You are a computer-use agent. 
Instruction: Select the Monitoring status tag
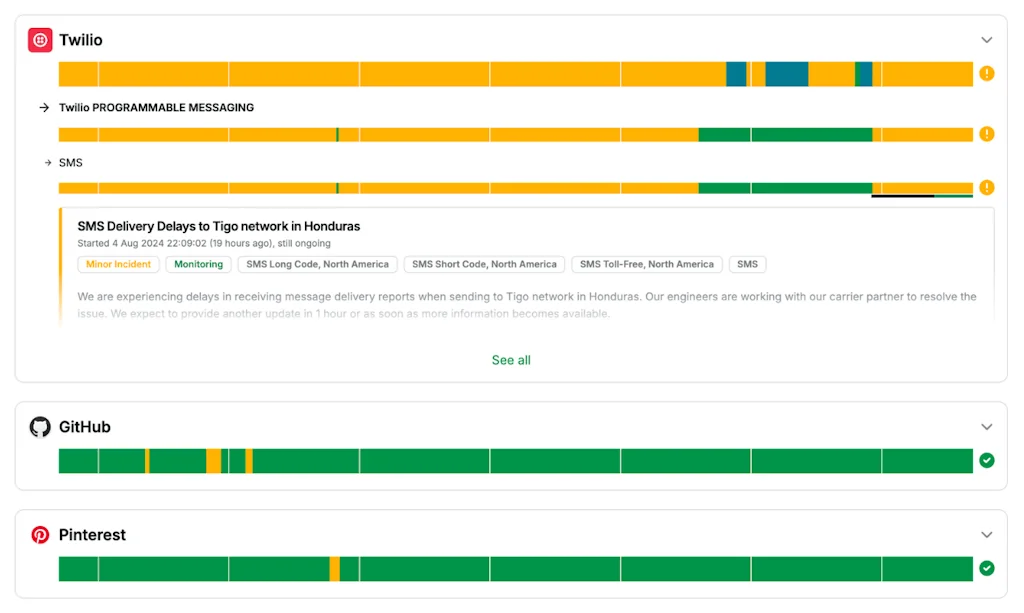point(198,264)
